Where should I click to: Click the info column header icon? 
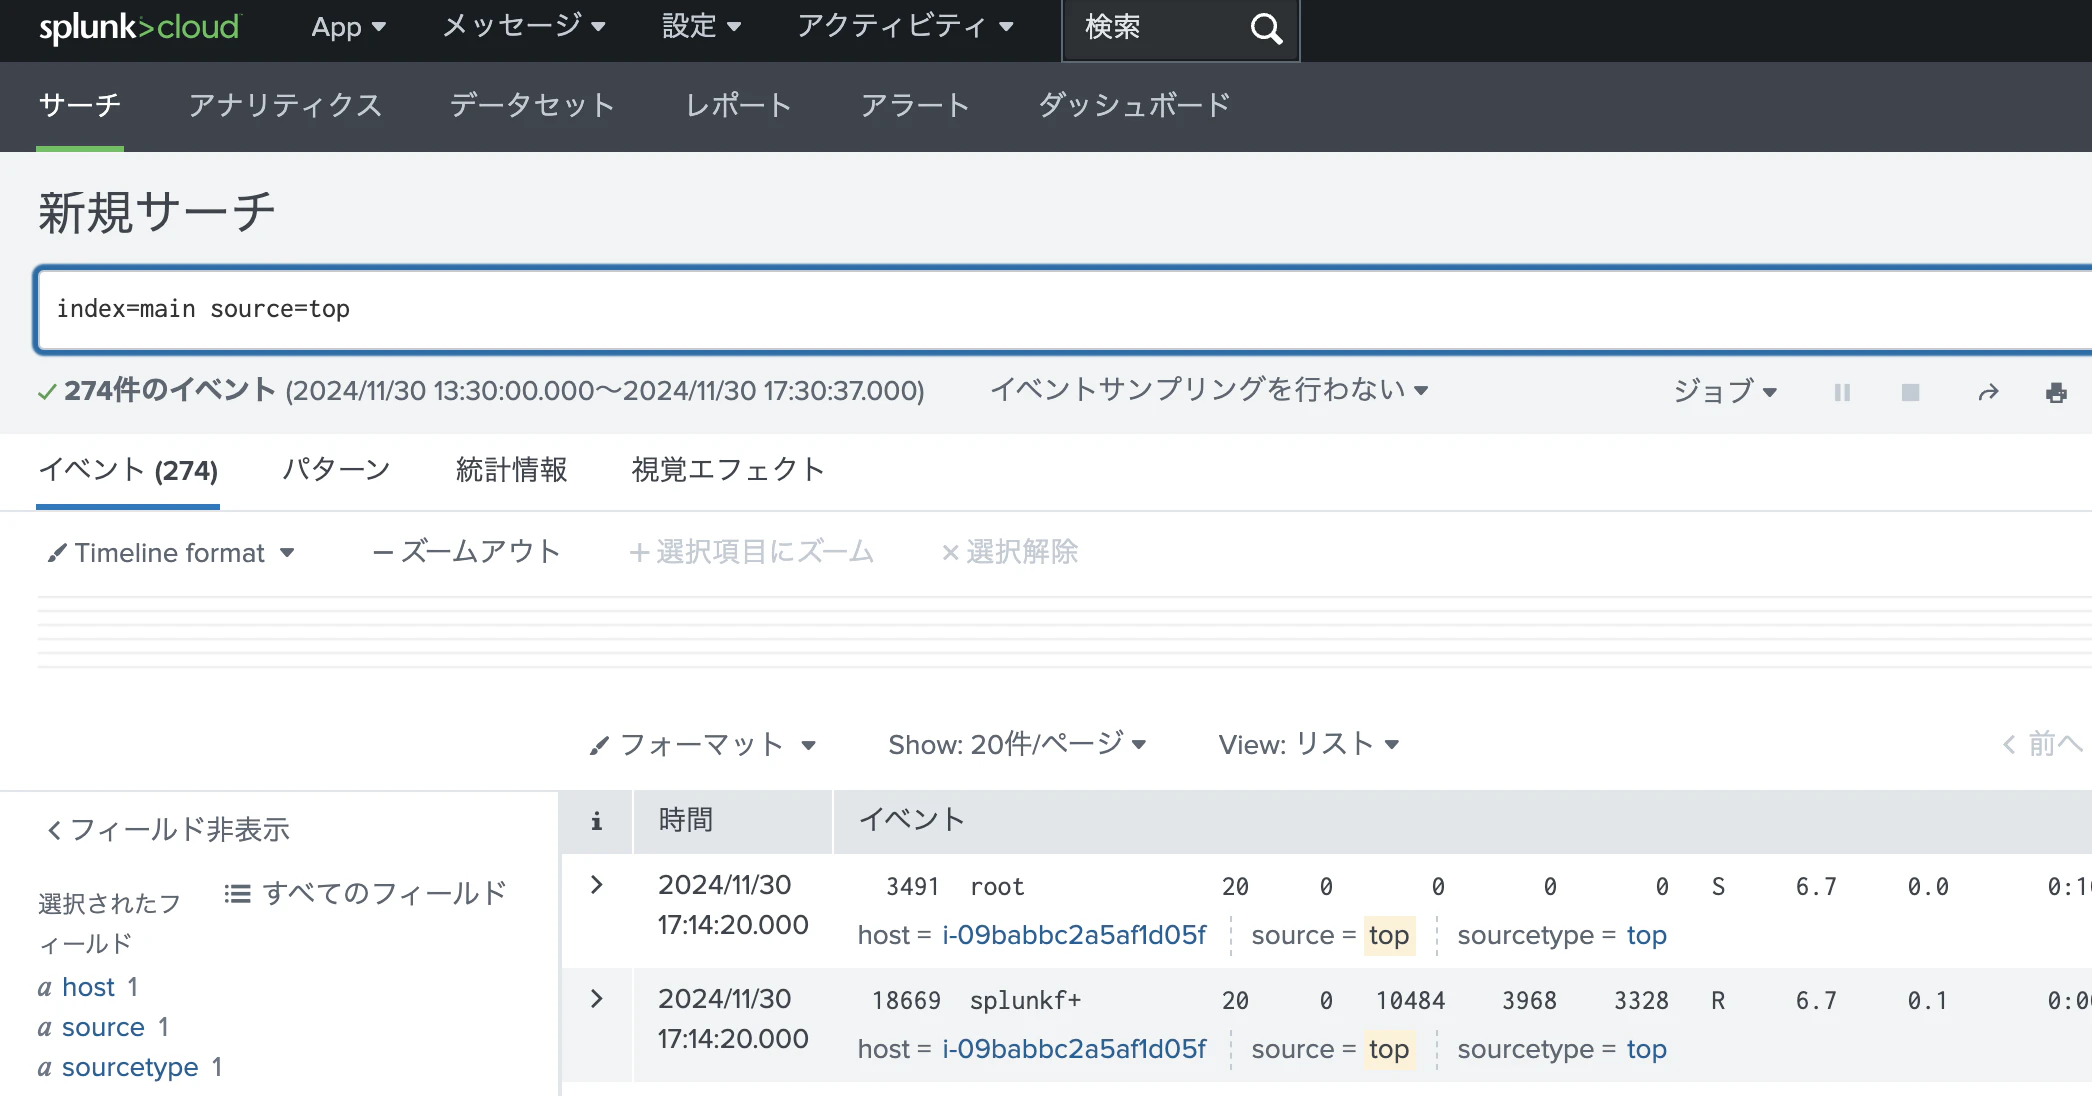click(x=596, y=821)
